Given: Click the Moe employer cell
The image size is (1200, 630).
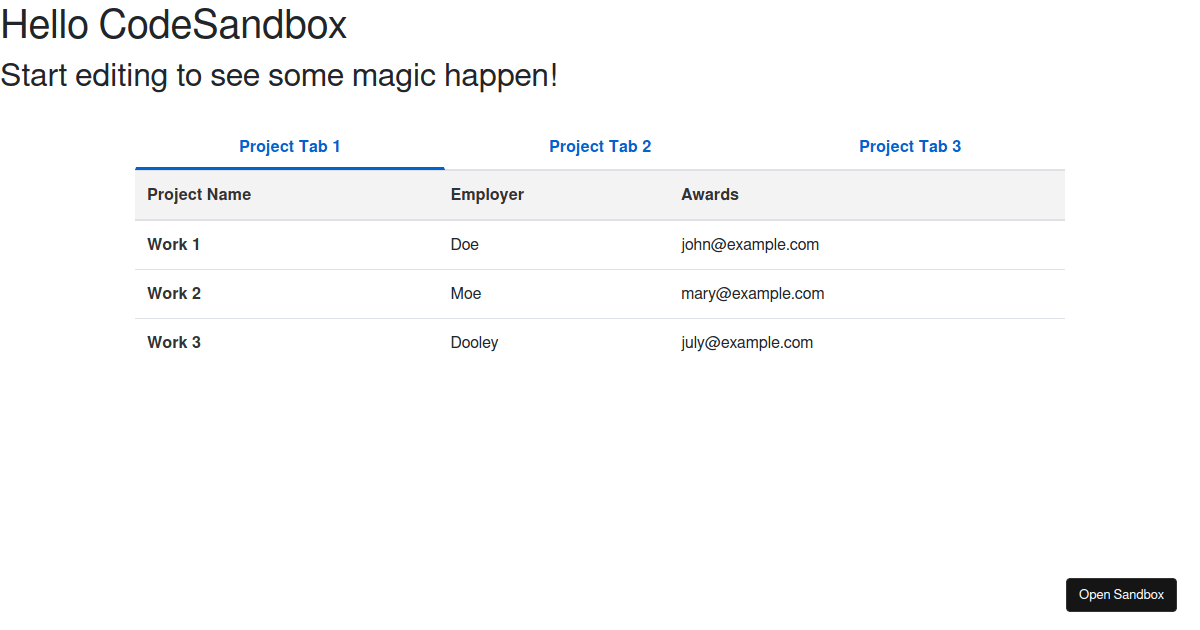Looking at the screenshot, I should pos(465,293).
